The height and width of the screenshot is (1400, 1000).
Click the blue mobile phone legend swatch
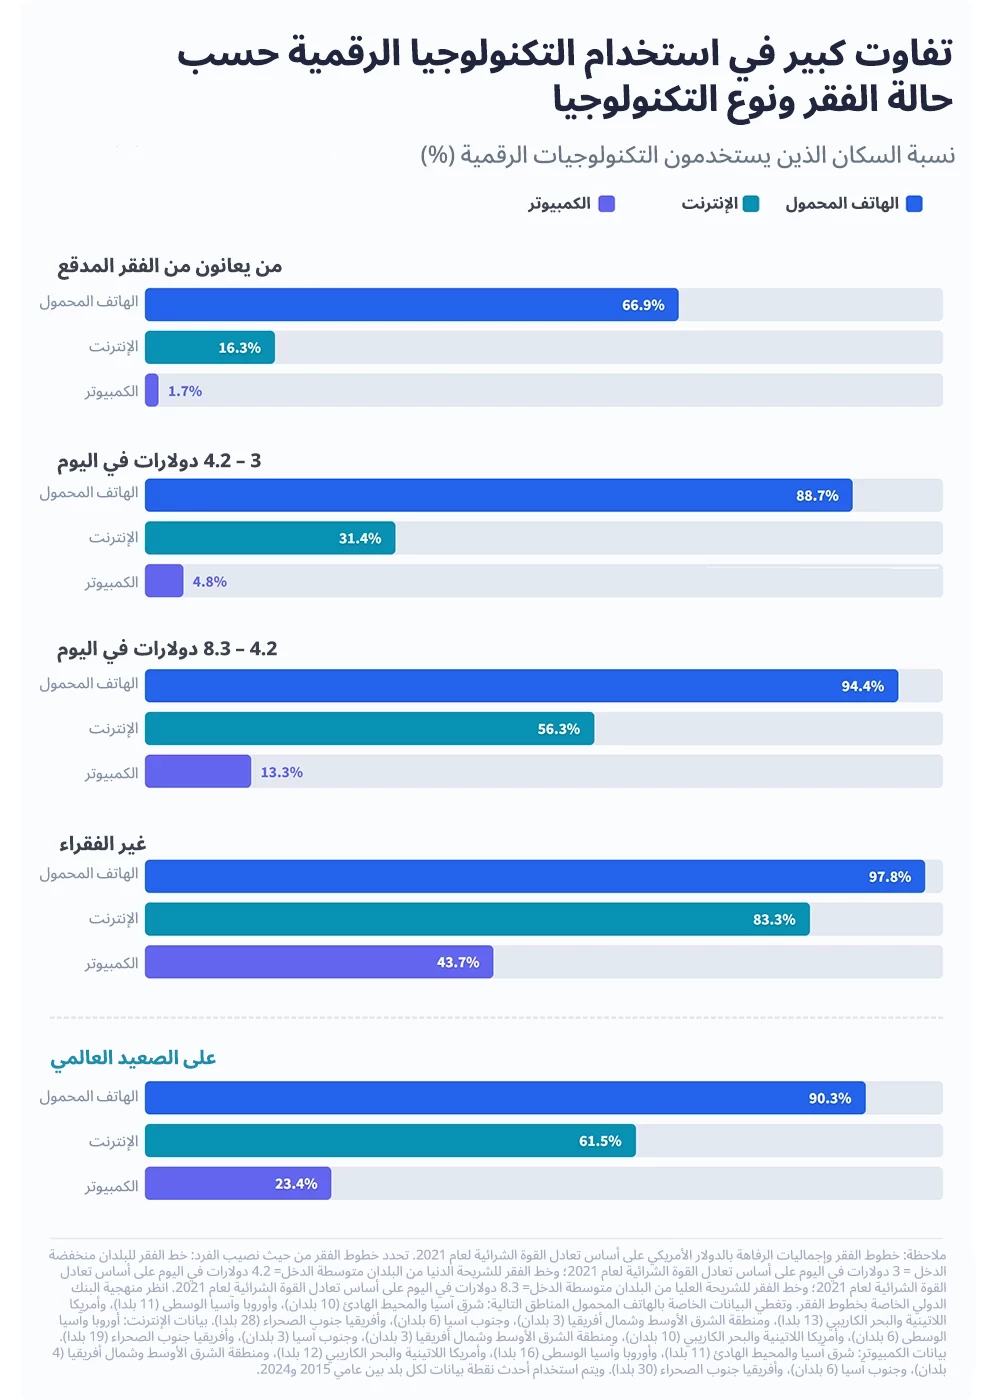[x=914, y=204]
